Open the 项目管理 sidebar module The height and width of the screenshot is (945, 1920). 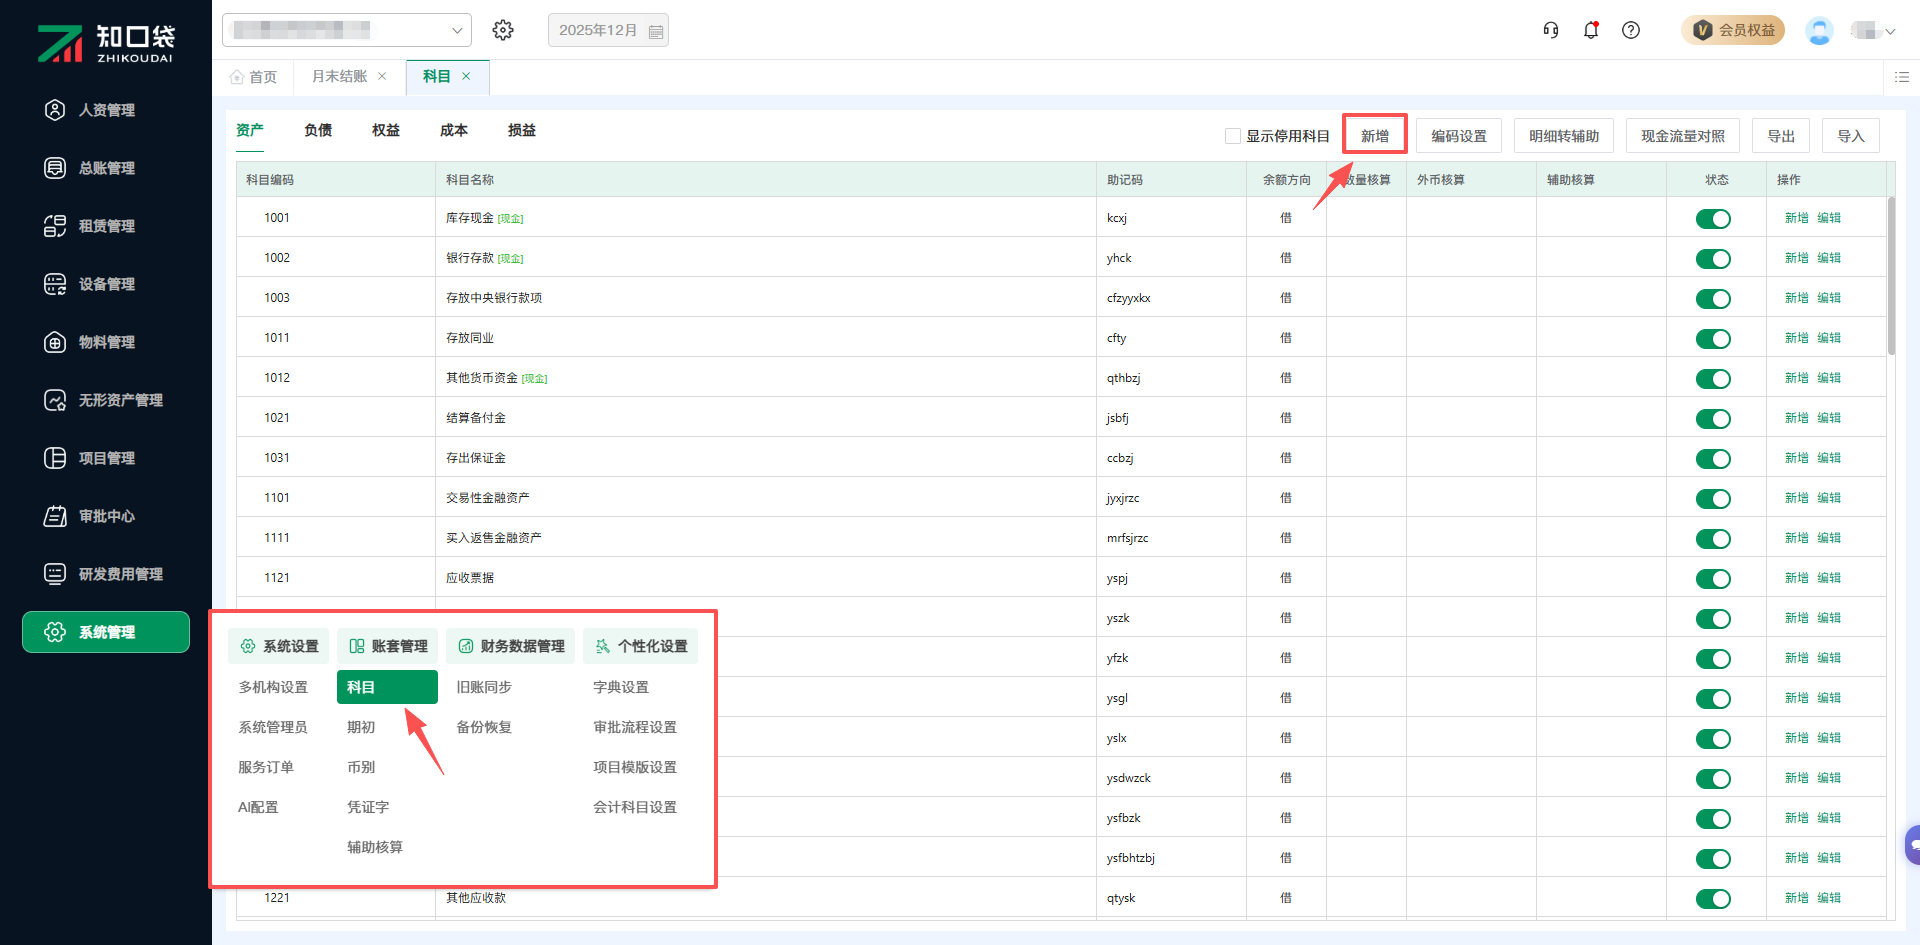click(x=105, y=458)
